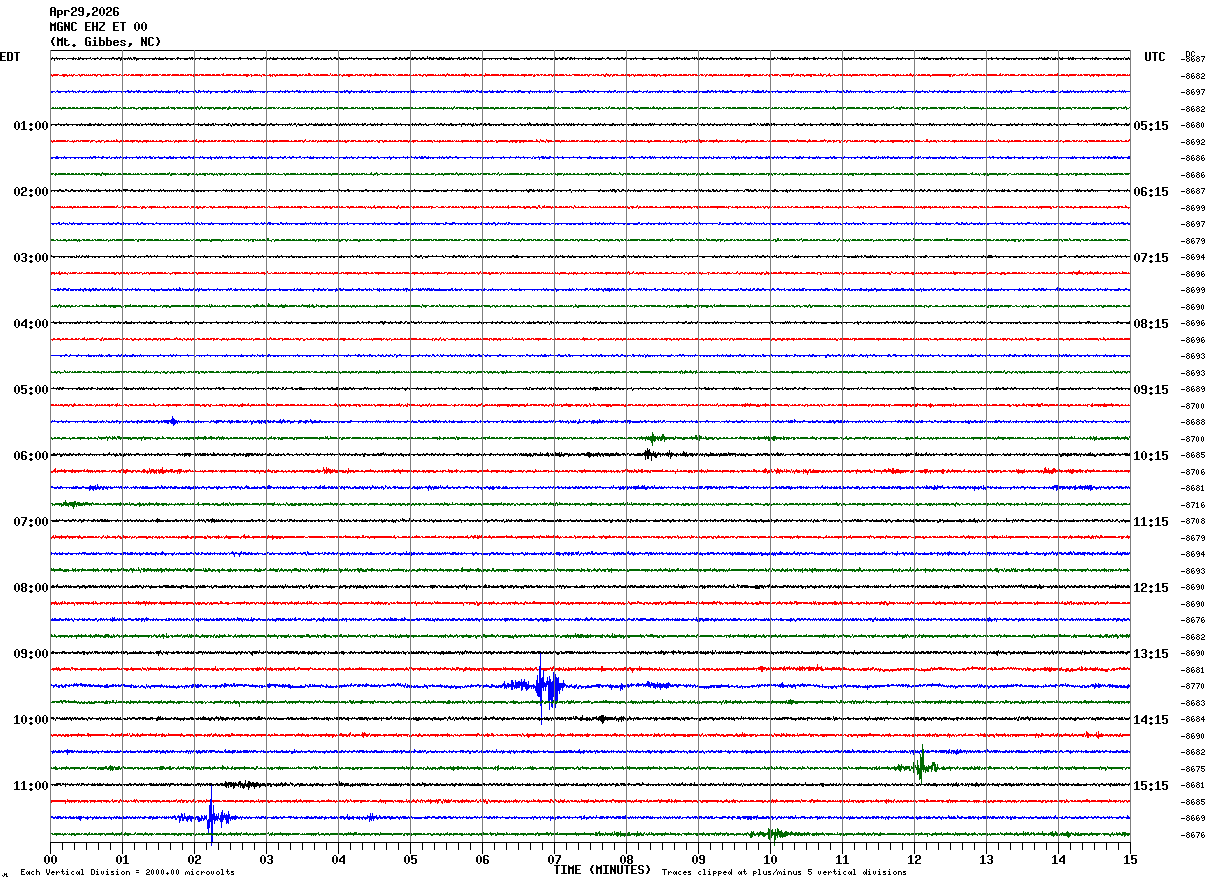Select the 03:00 EDT row label

[30, 258]
